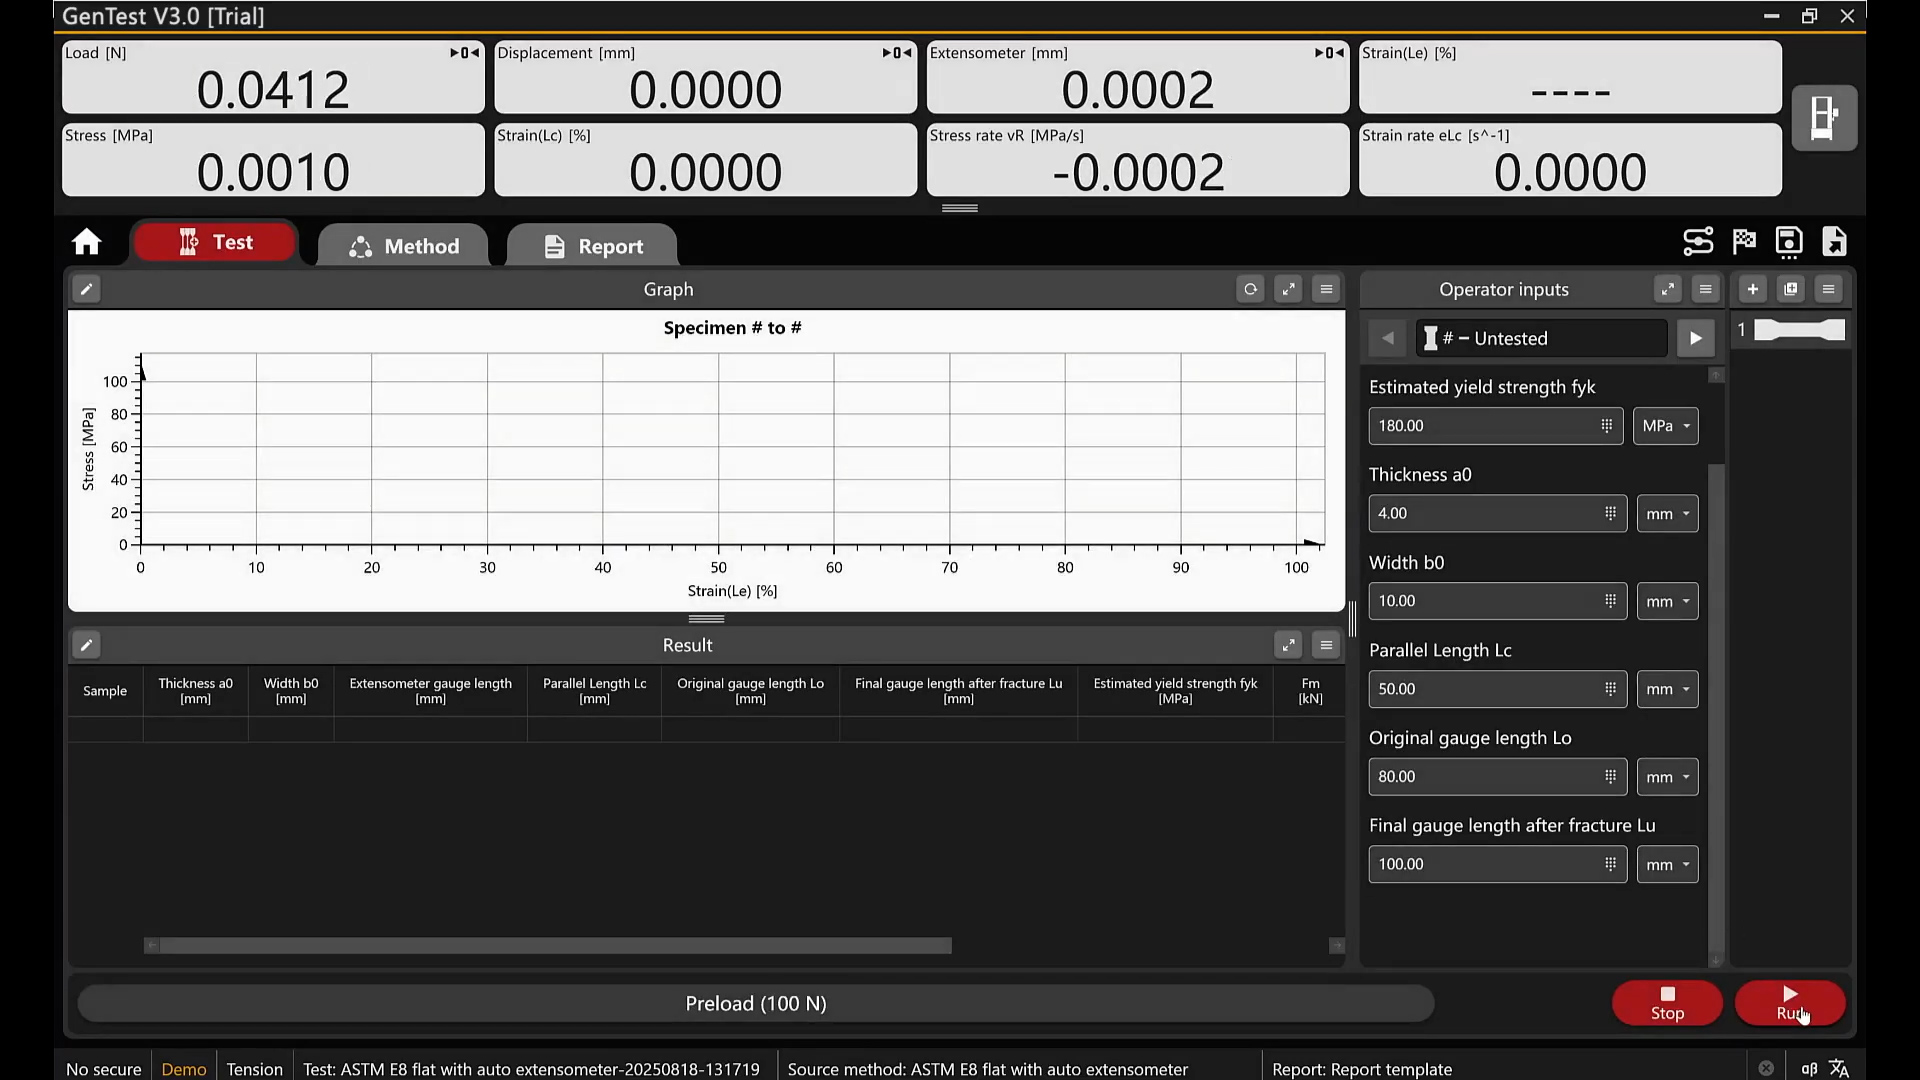Duplicate the specimen using the copy icon

(x=1790, y=289)
